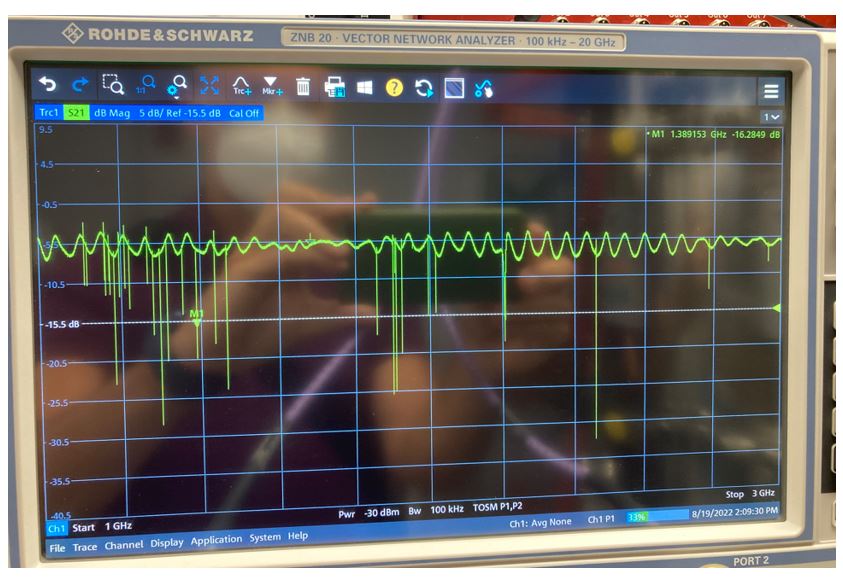
Task: Open the hamburger menu at top right
Action: point(770,91)
